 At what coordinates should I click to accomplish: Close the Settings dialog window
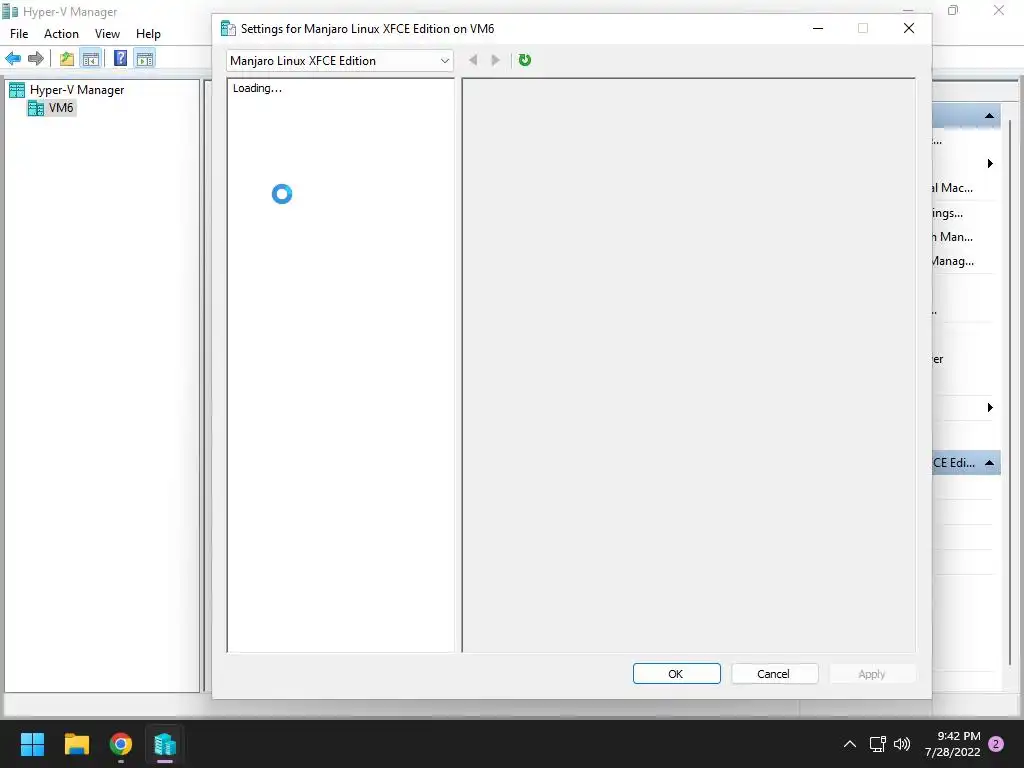click(x=908, y=29)
